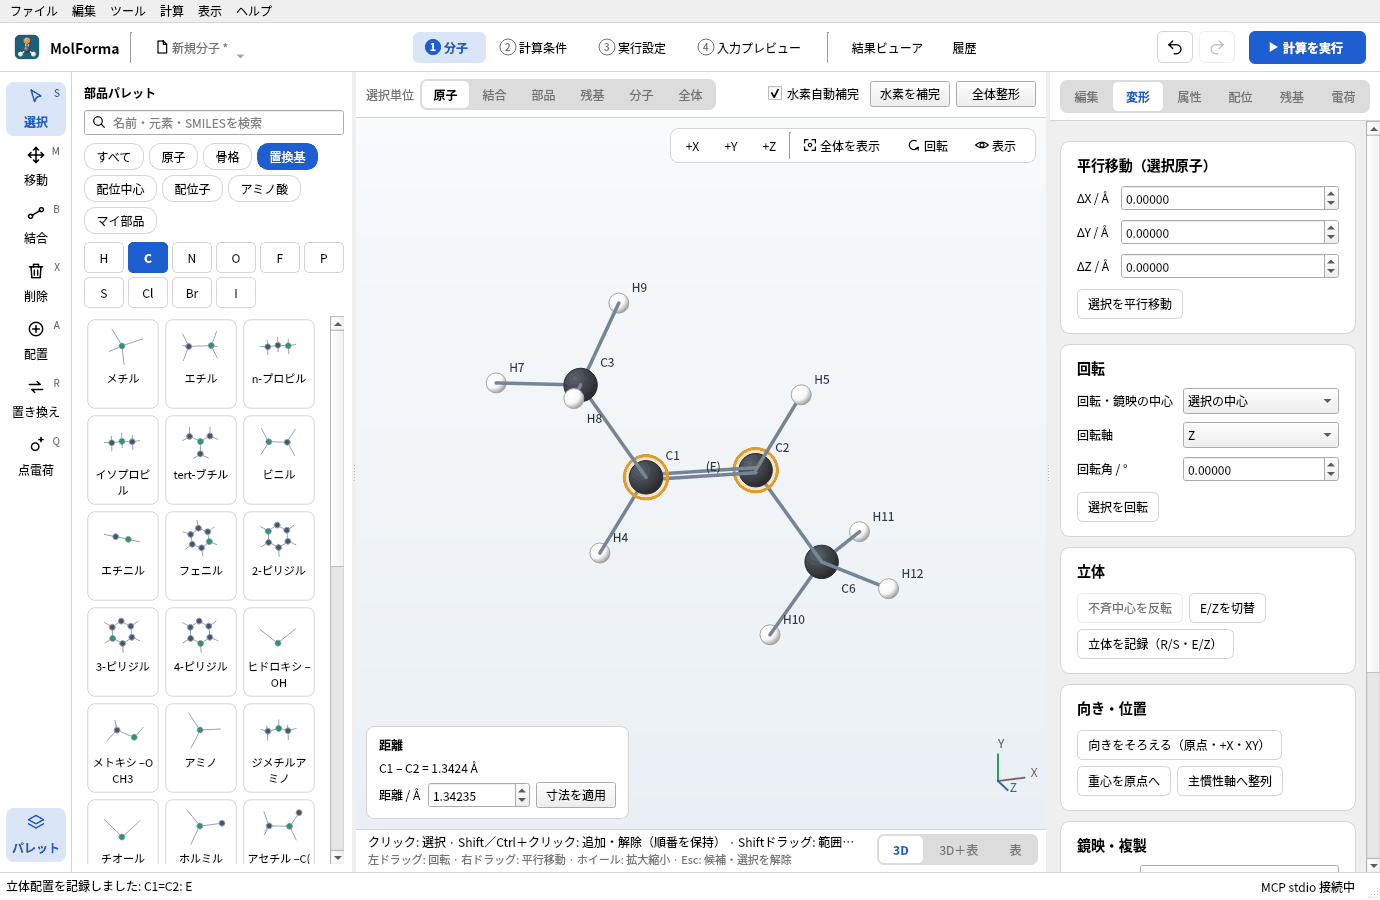Click the redo arrow button
The height and width of the screenshot is (900, 1380).
1217,47
